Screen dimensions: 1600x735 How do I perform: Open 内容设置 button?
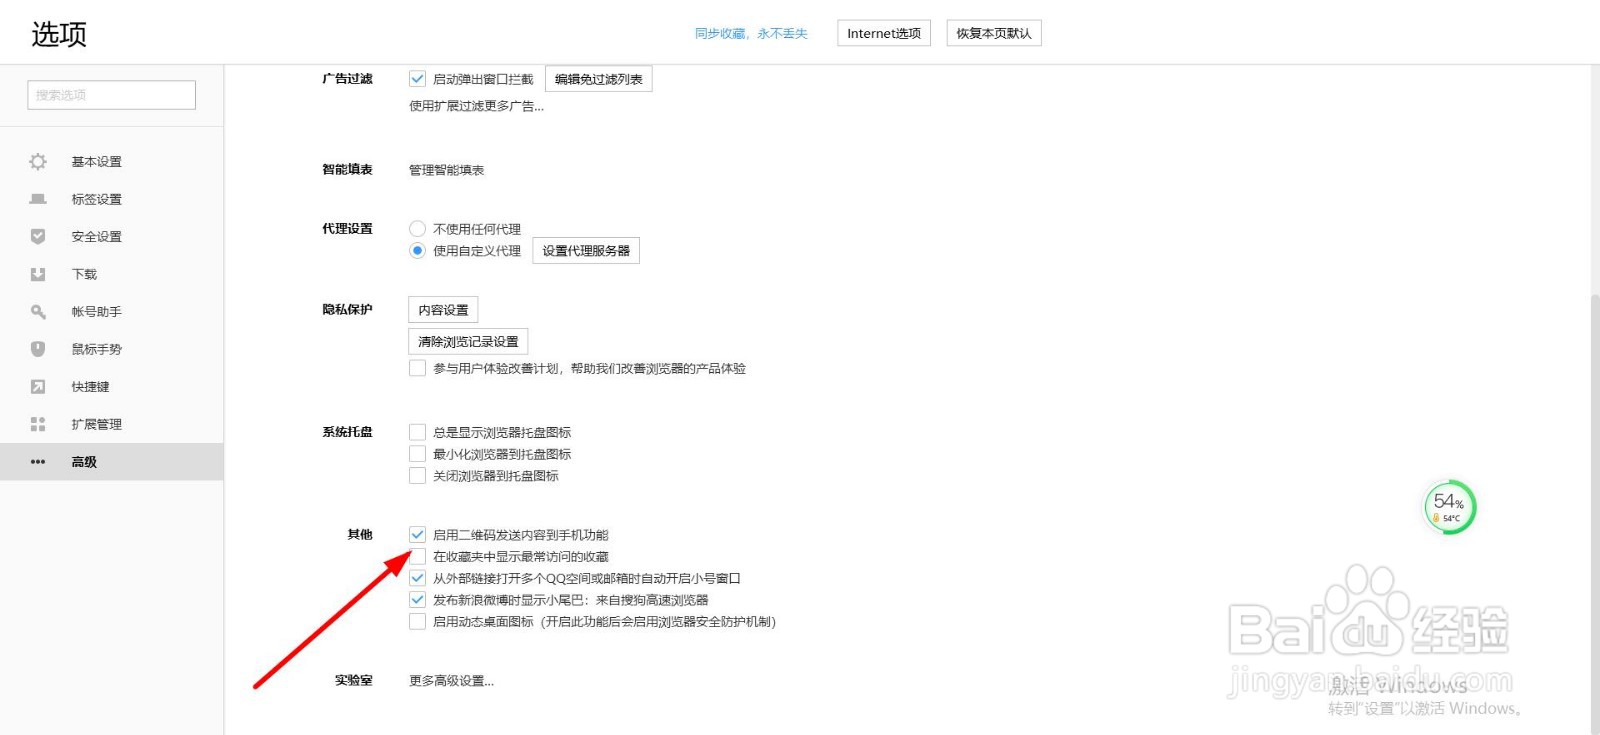click(x=443, y=310)
